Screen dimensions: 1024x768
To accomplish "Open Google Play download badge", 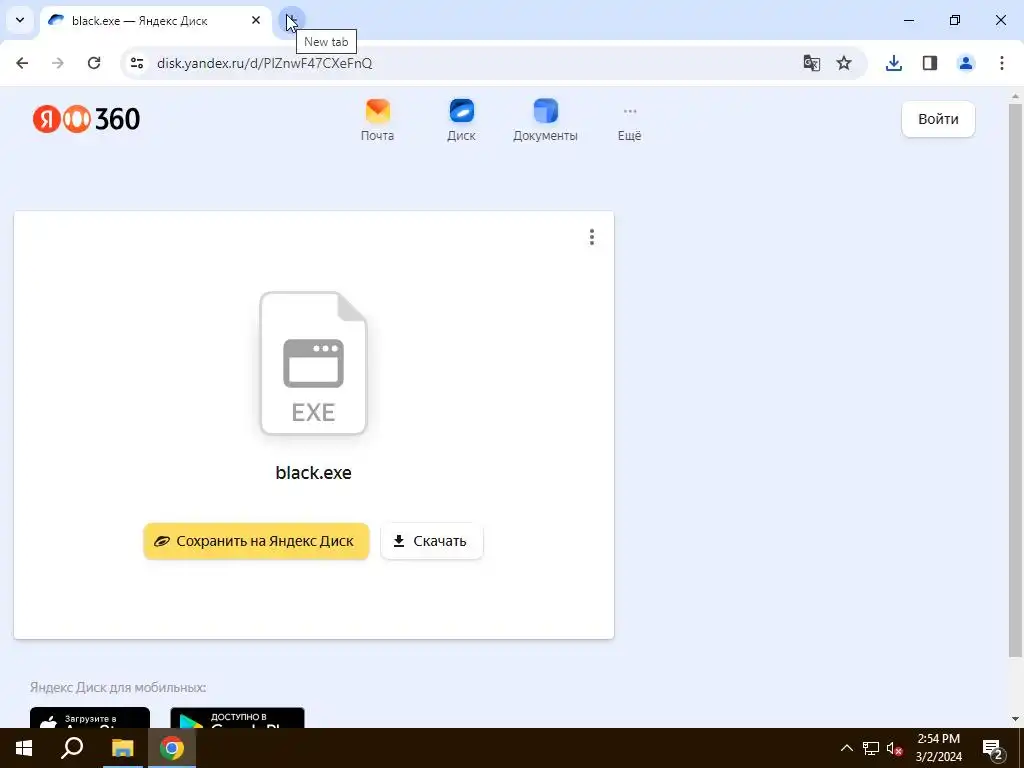I will coord(237,718).
